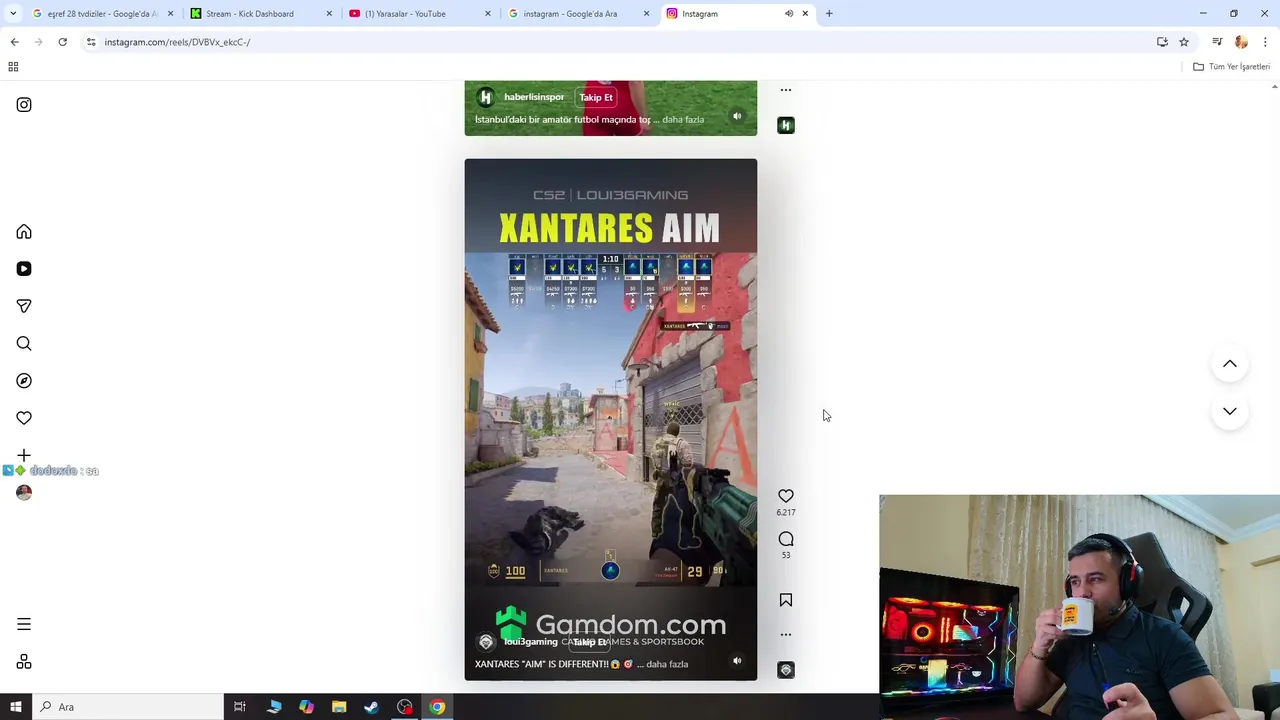This screenshot has width=1280, height=720.
Task: Open haberlisinspor audio thumbnail
Action: (x=786, y=125)
